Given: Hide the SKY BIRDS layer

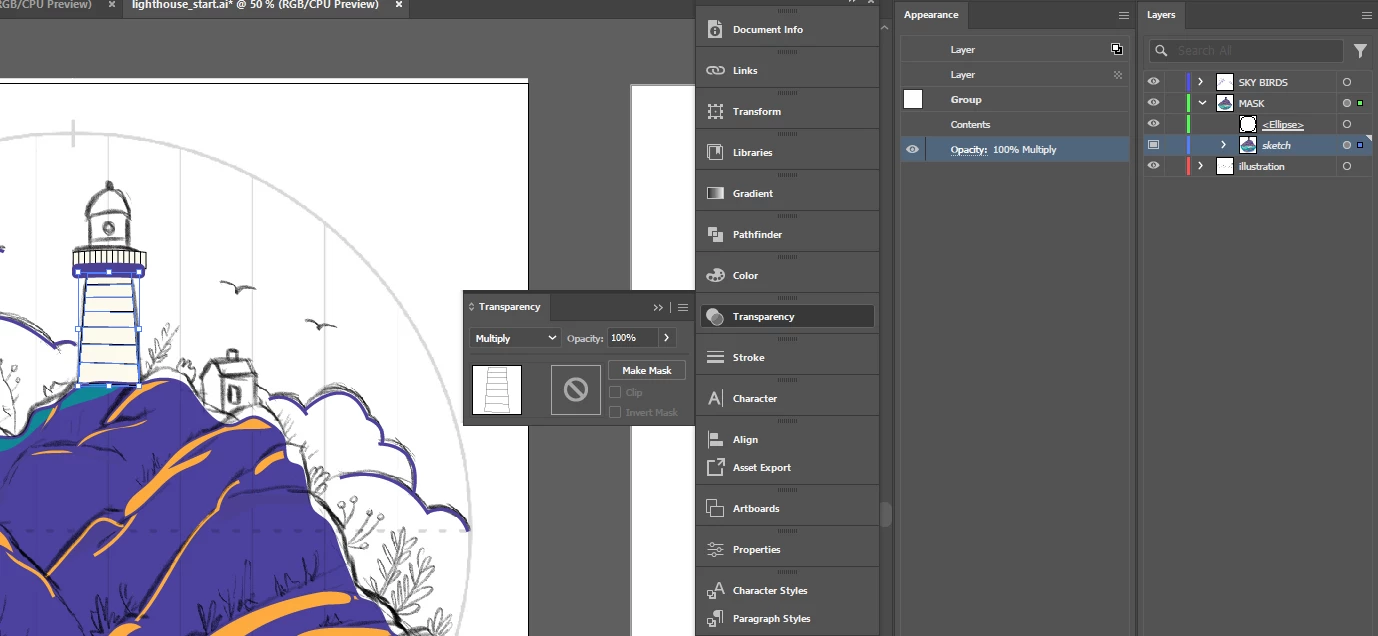Looking at the screenshot, I should [1154, 82].
